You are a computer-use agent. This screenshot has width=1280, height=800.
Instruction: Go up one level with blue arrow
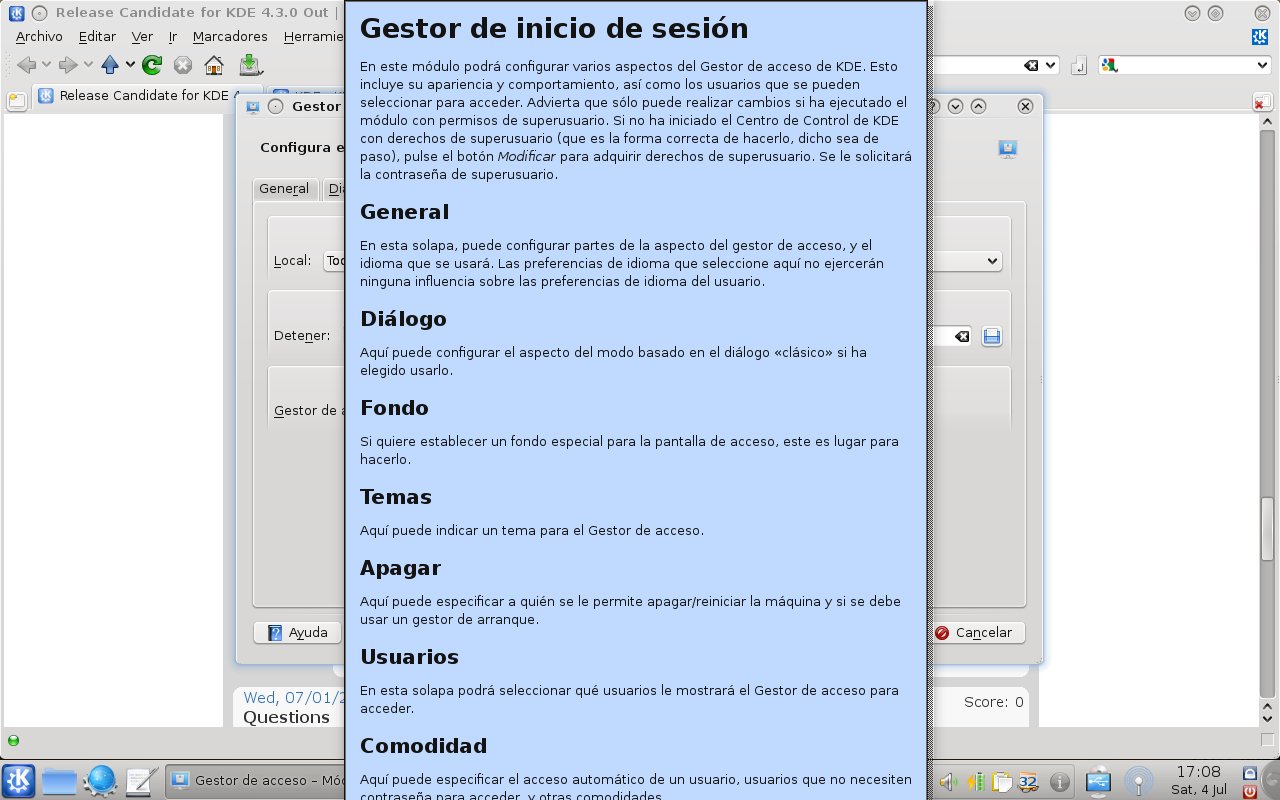coord(110,65)
